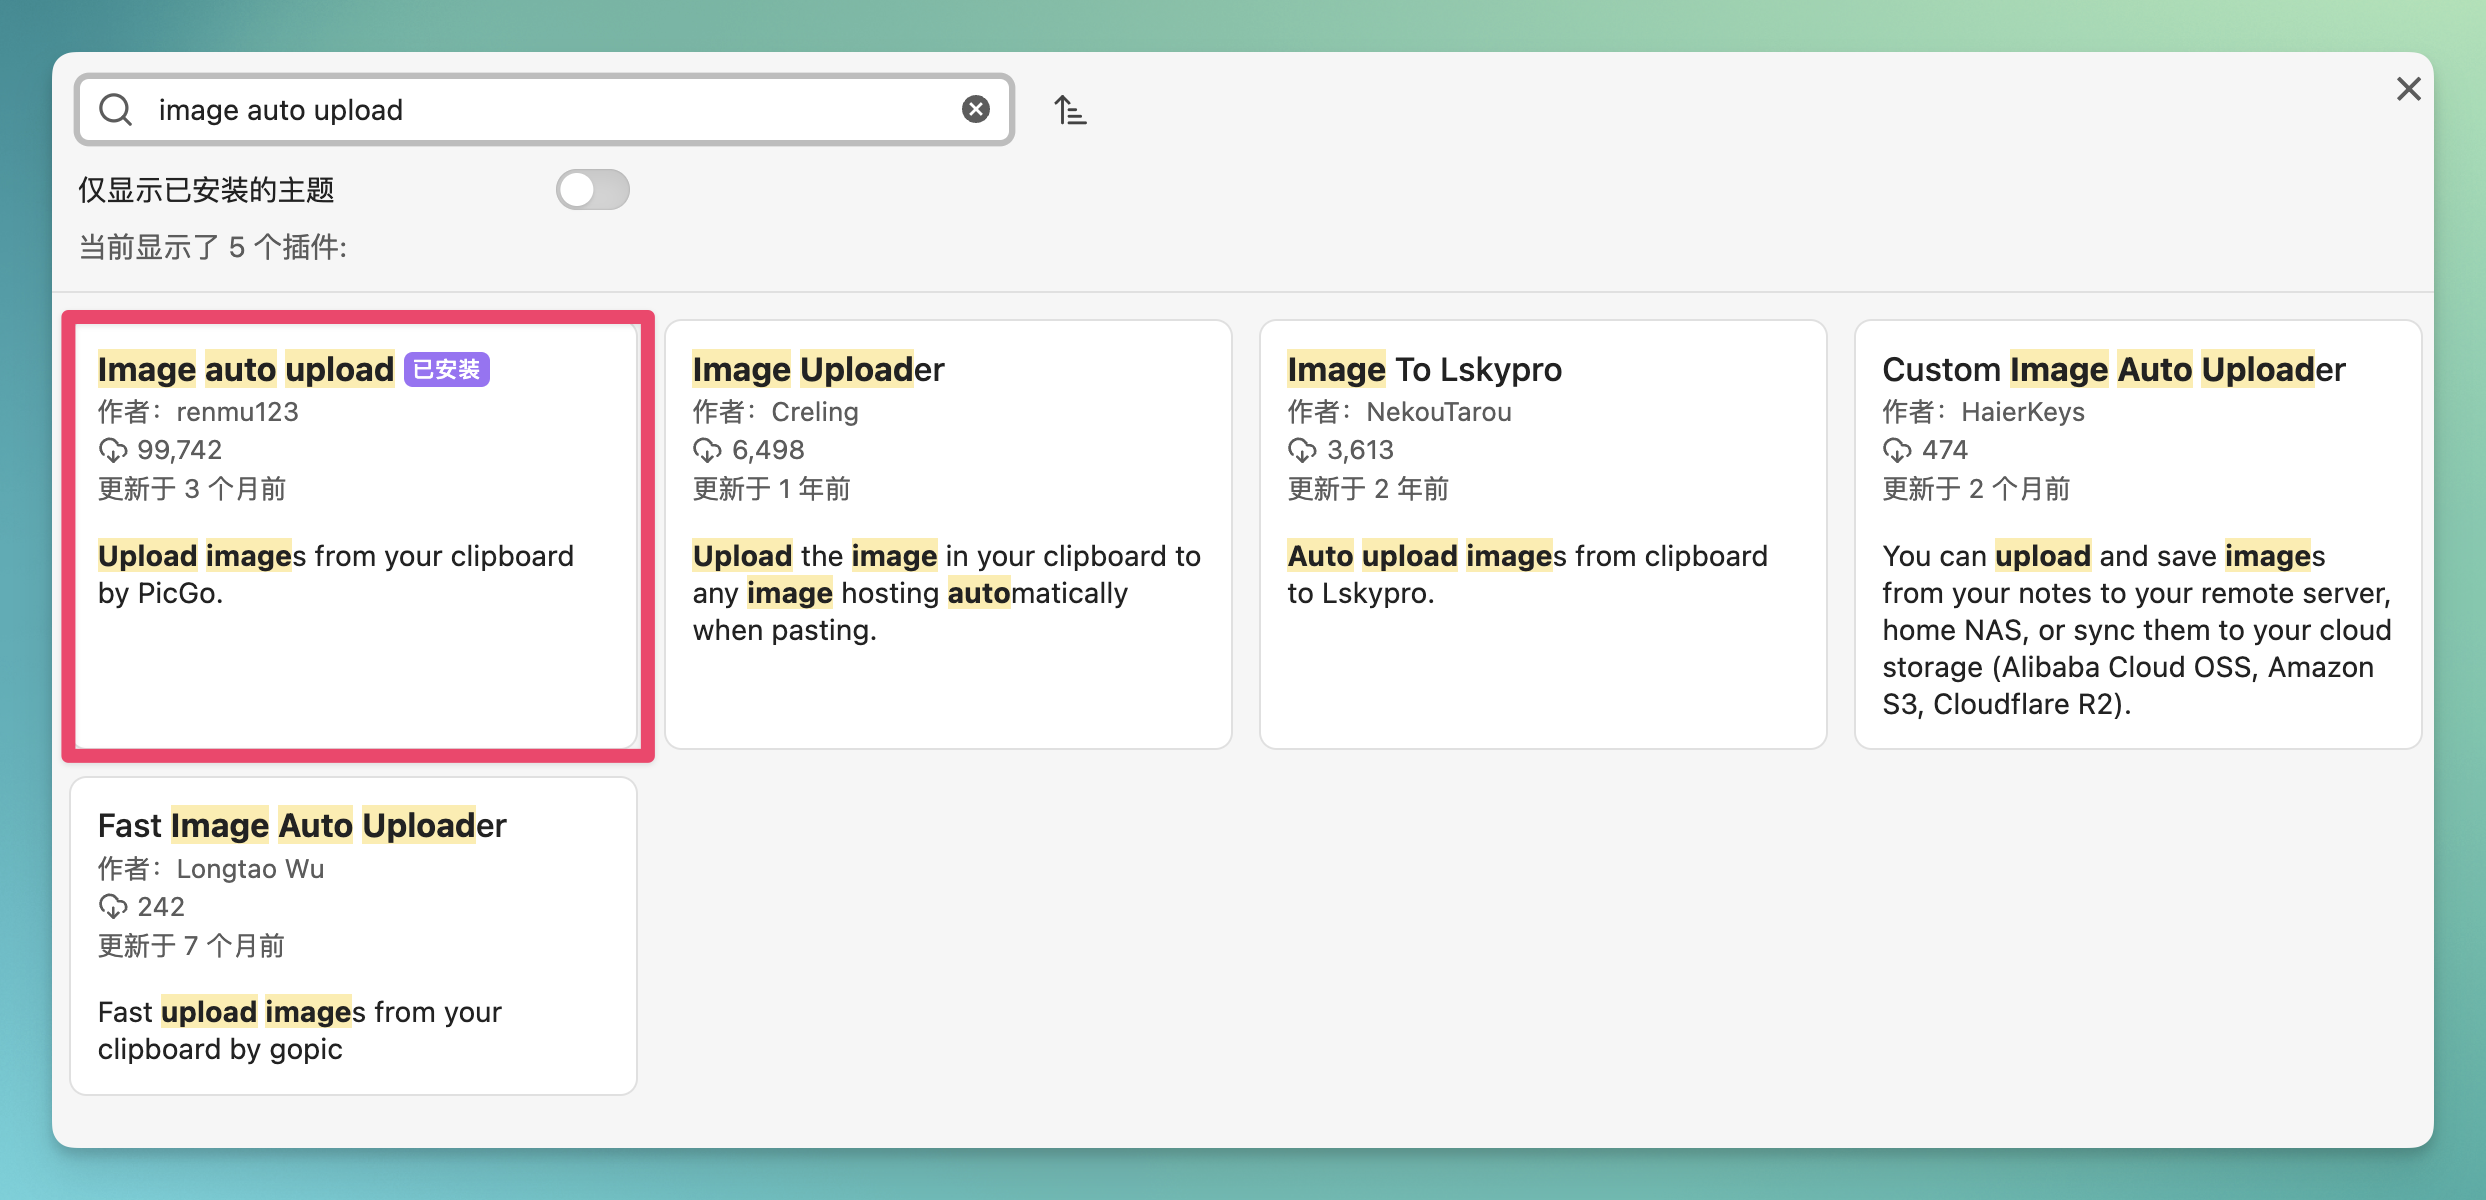The width and height of the screenshot is (2486, 1200).
Task: Click the search magnifier icon
Action: [x=116, y=110]
